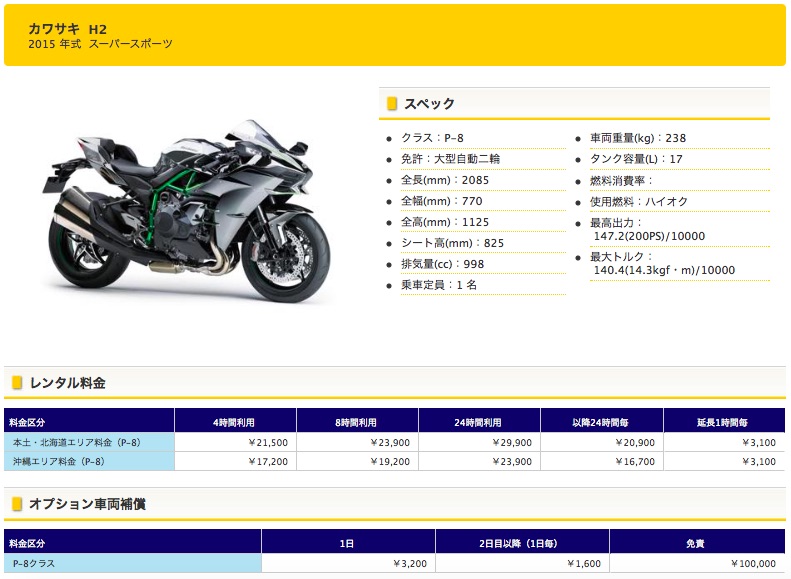Click the 1日 column header
Image resolution: width=791 pixels, height=579 pixels.
[x=348, y=542]
